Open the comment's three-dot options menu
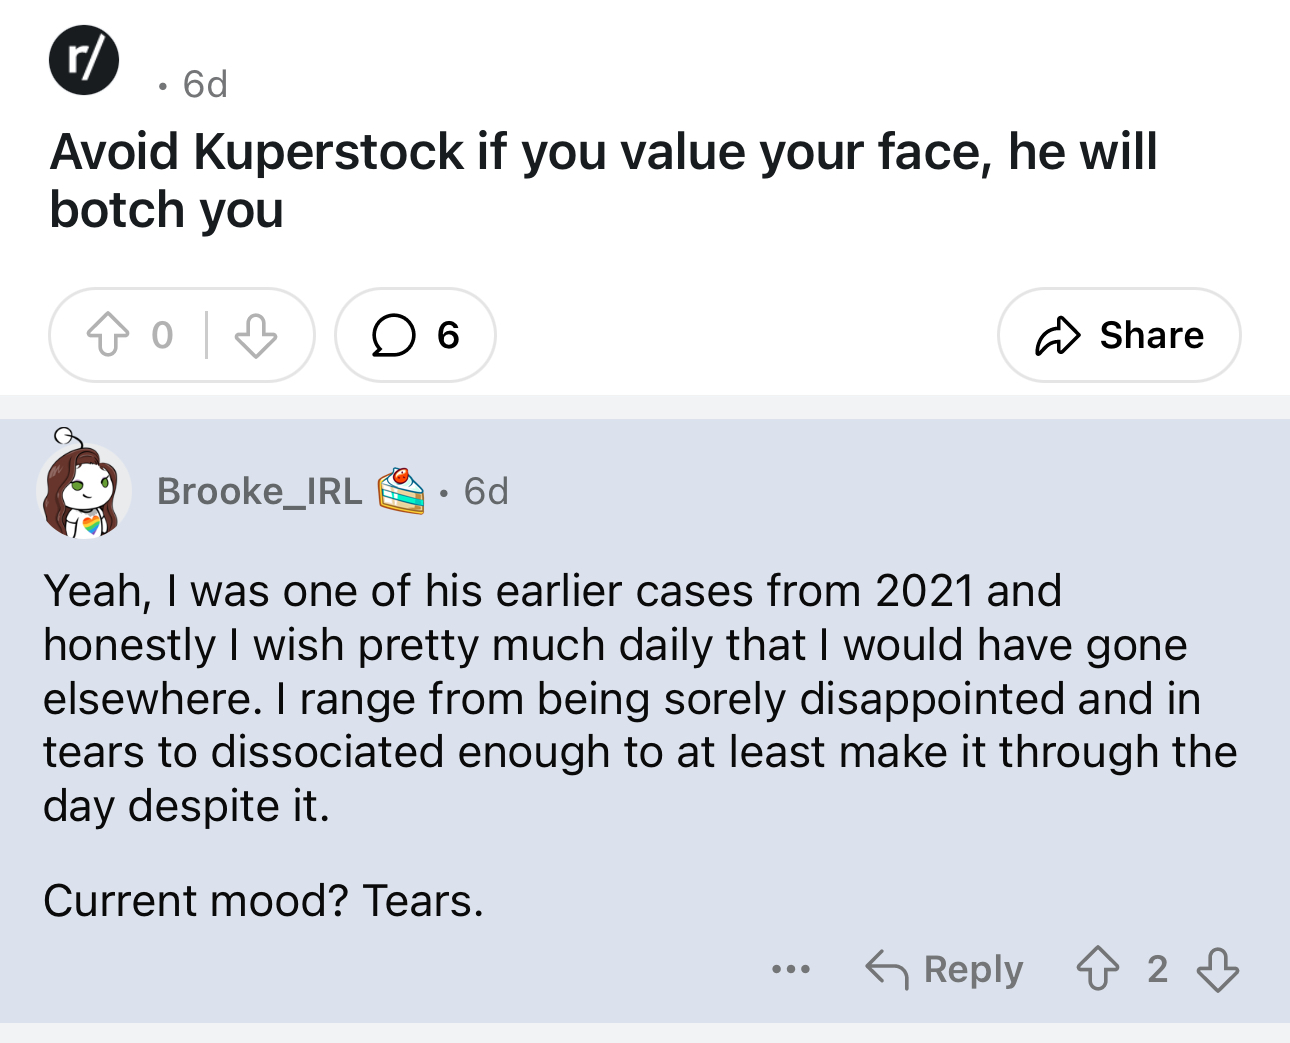The width and height of the screenshot is (1290, 1043). point(790,969)
